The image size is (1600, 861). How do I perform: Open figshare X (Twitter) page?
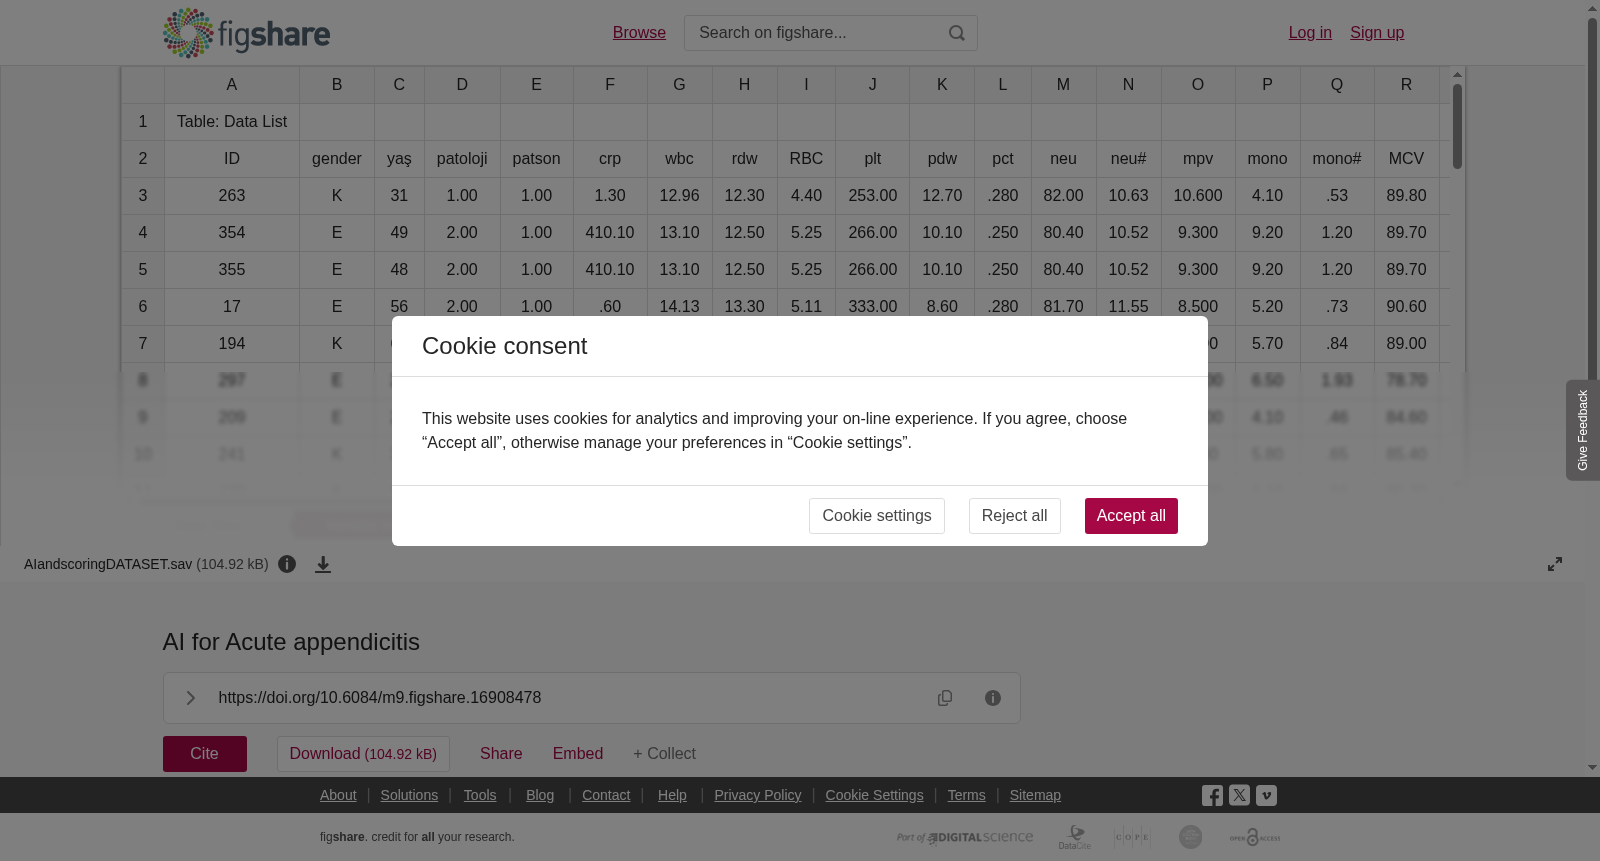tap(1239, 796)
